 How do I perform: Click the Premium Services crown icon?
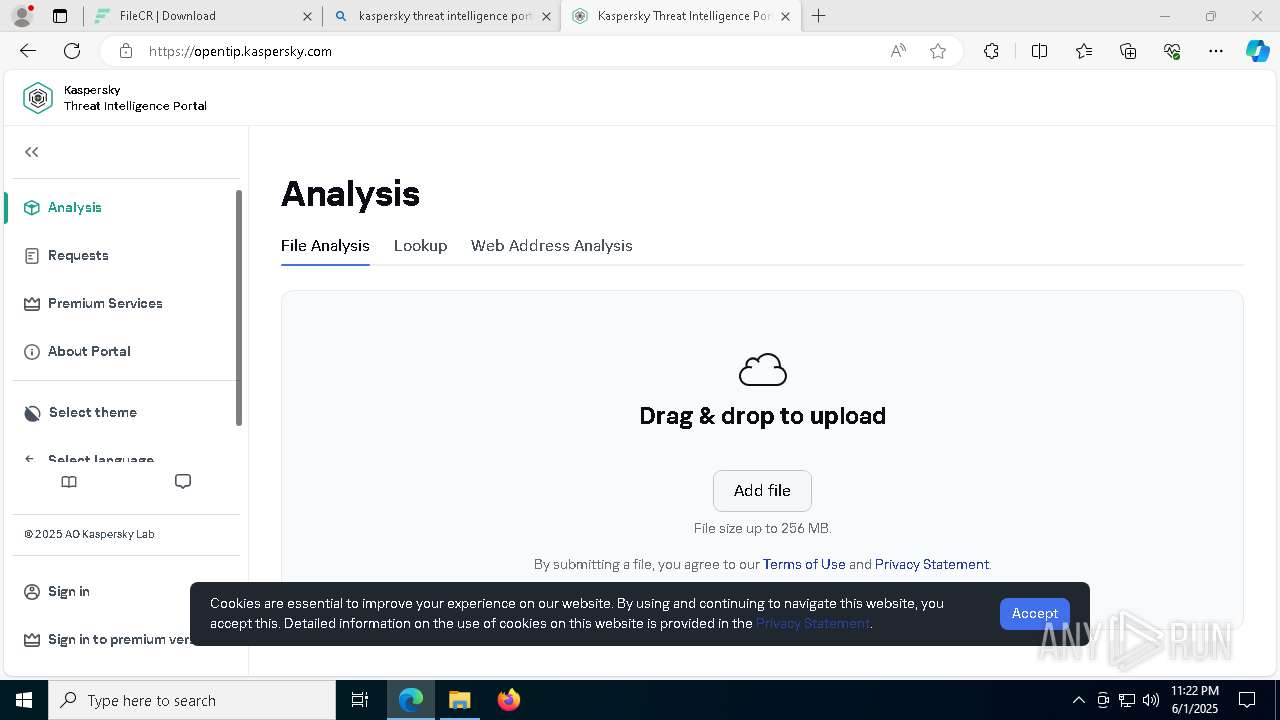32,303
